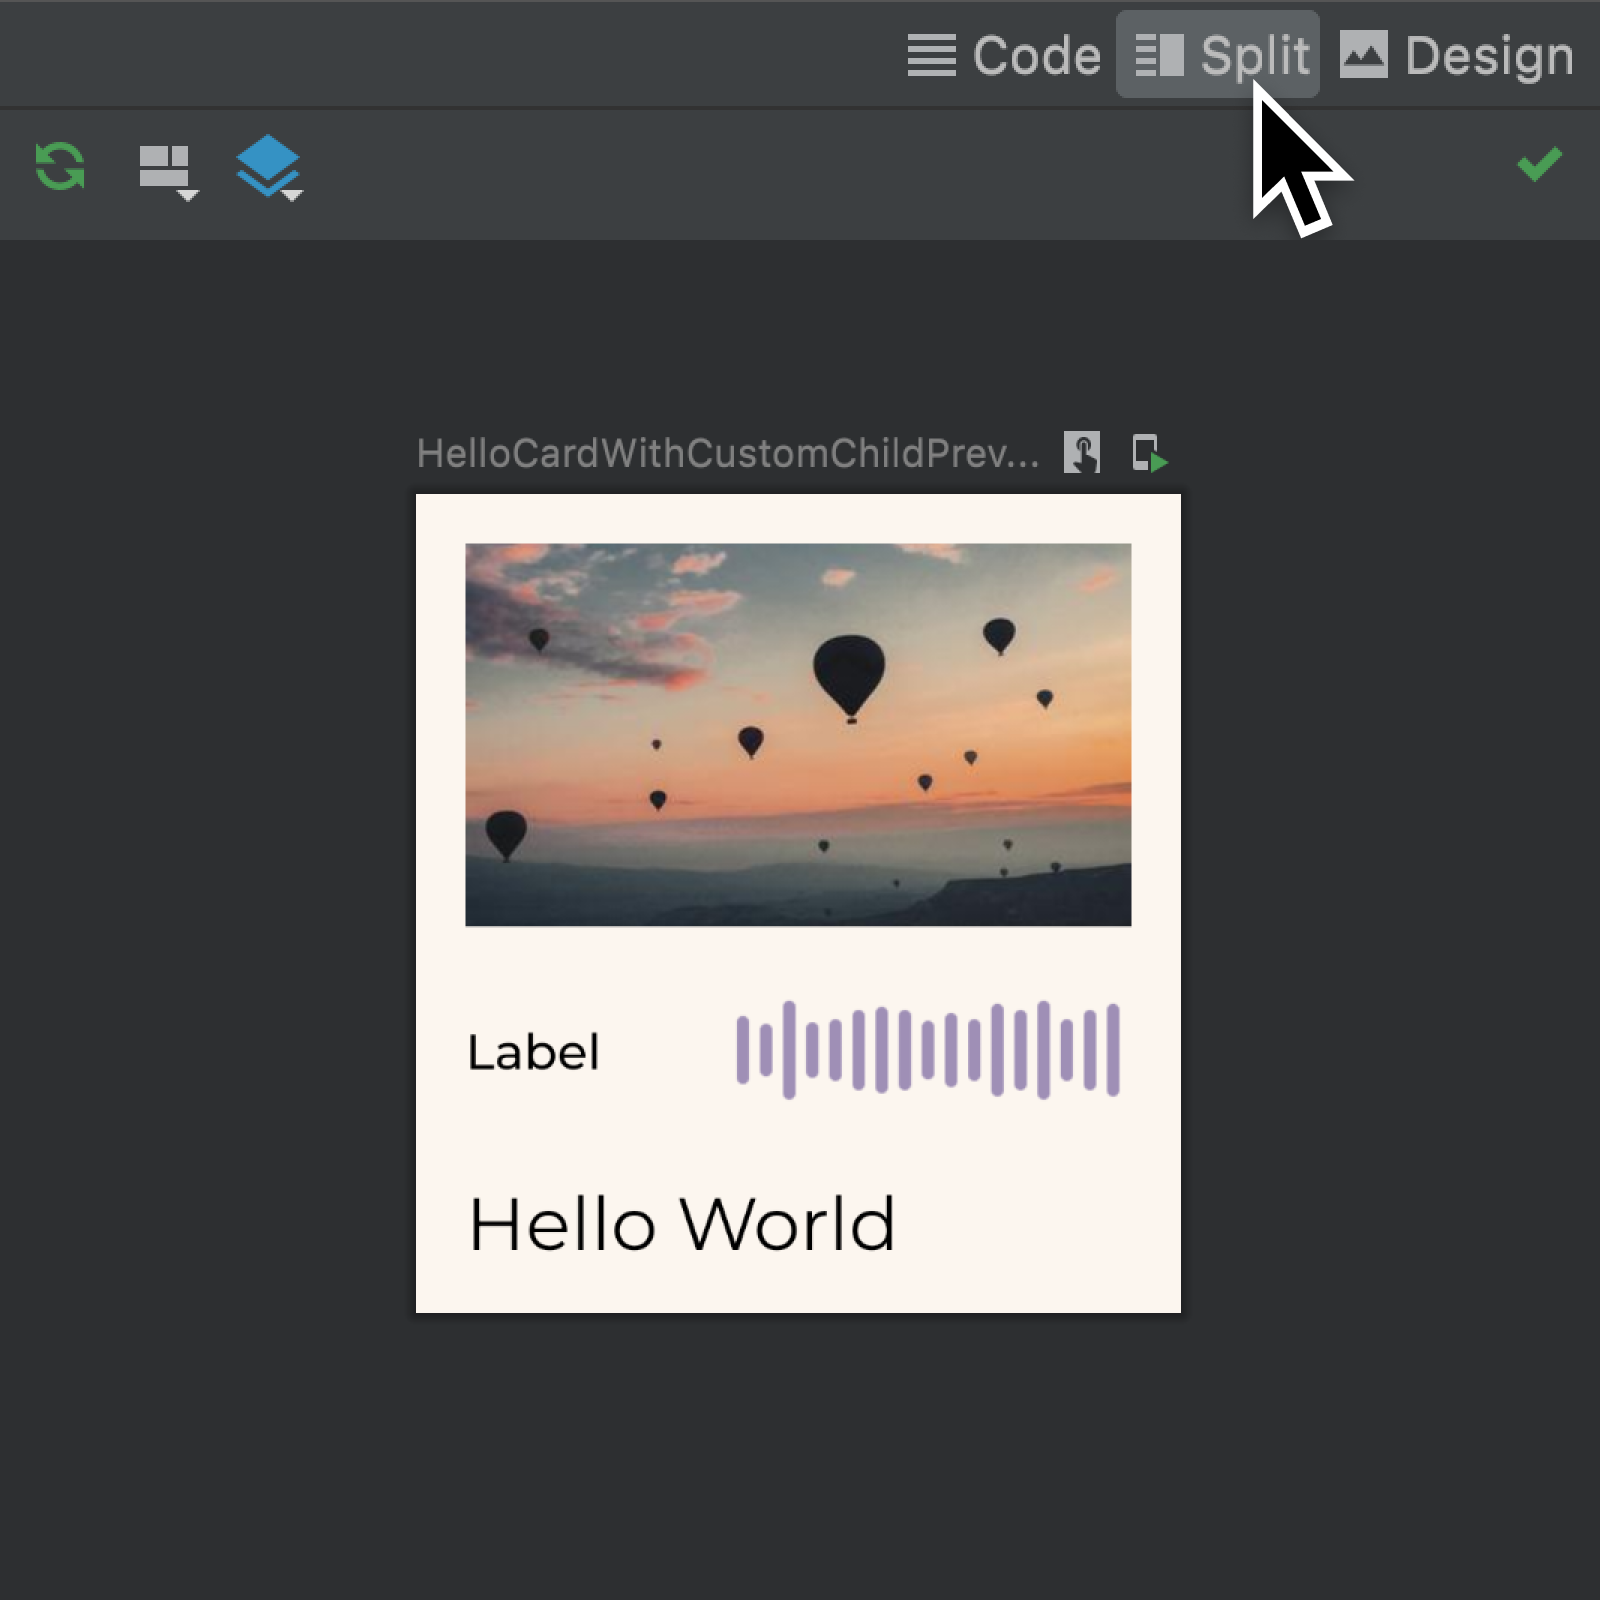Click the hot air balloons image

[x=798, y=734]
